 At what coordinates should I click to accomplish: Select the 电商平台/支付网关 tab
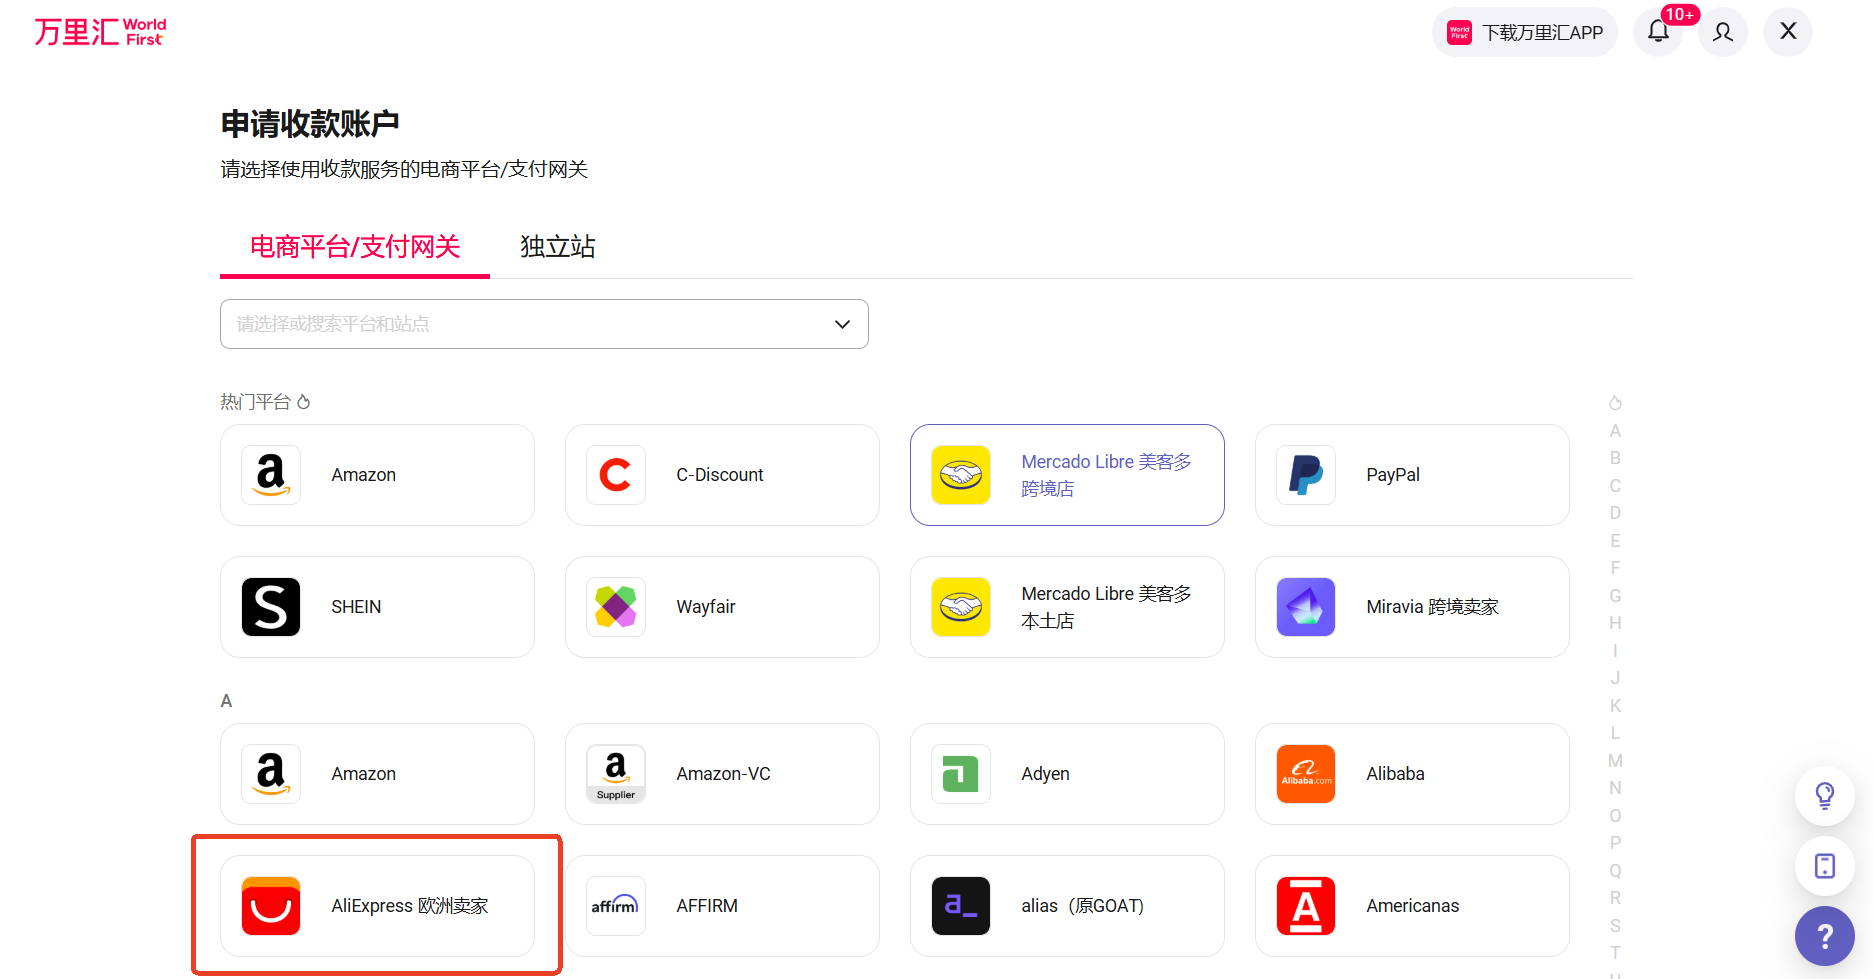pyautogui.click(x=355, y=247)
